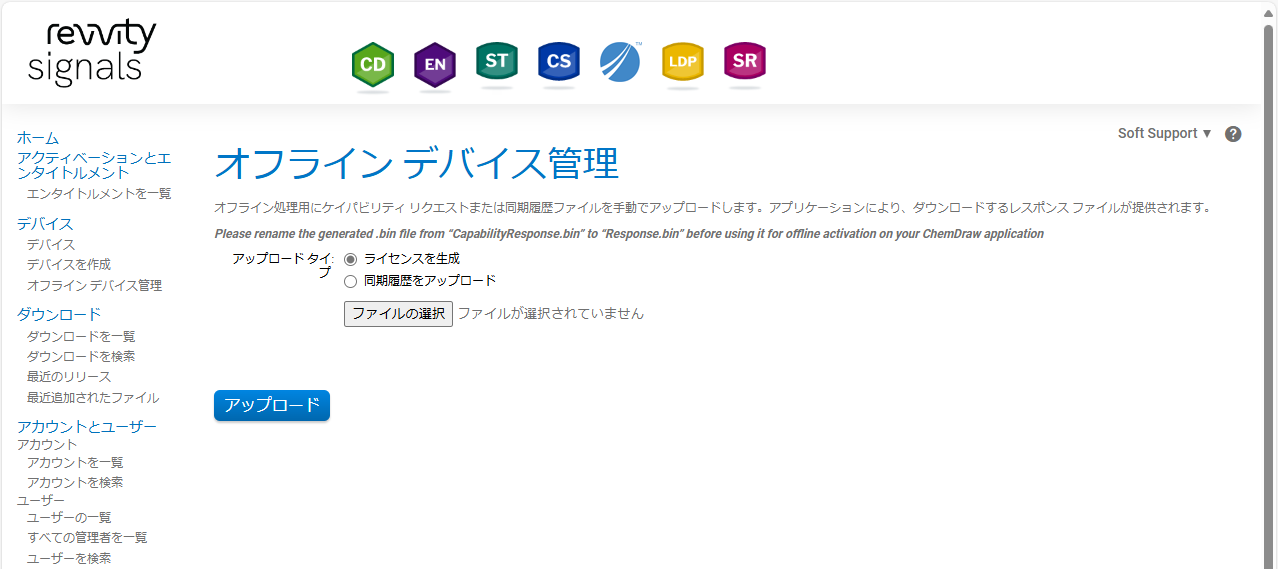Viewport: 1278px width, 569px height.
Task: Open the purple EN product icon
Action: pyautogui.click(x=435, y=65)
